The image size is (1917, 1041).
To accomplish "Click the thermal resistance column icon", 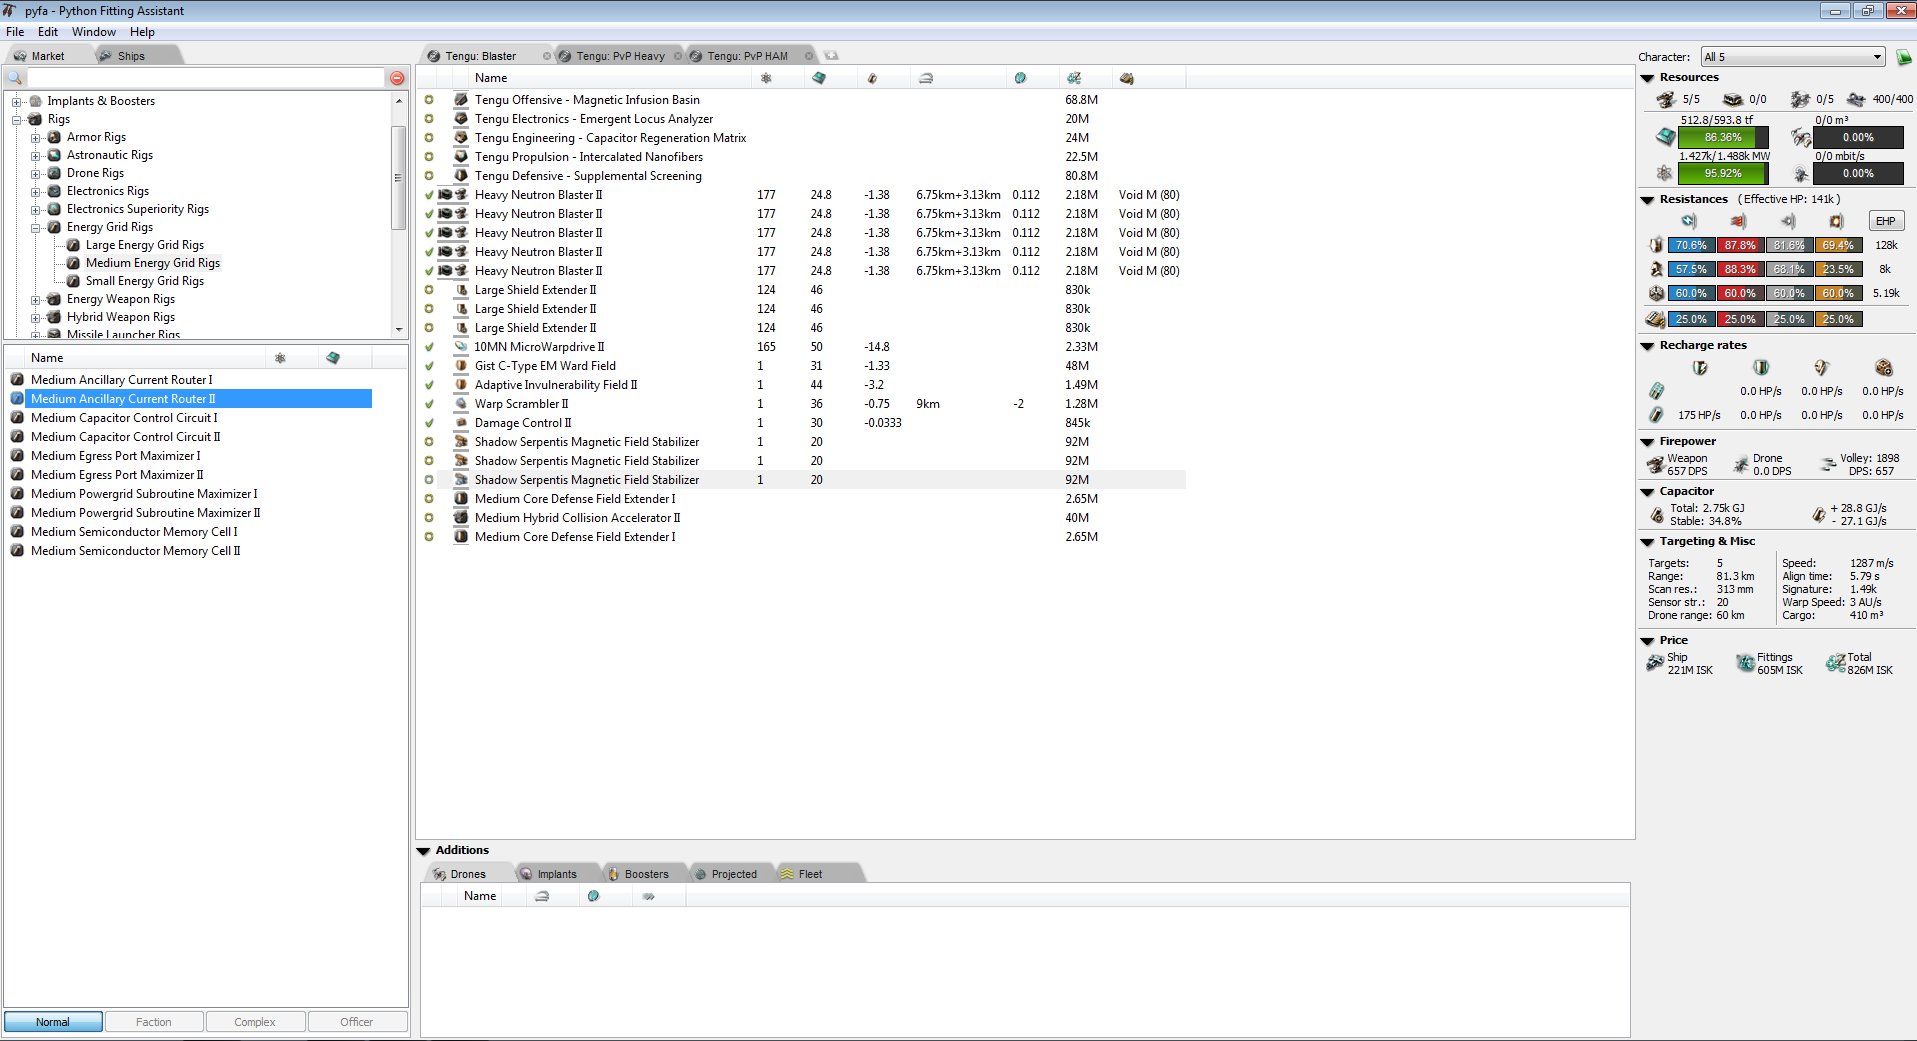I will click(1738, 221).
